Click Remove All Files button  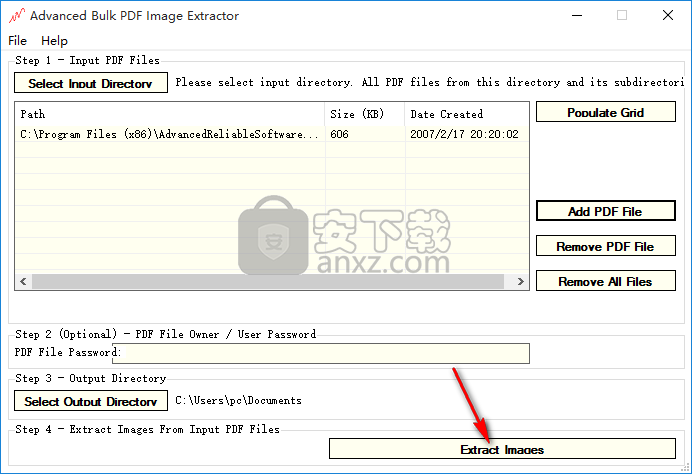point(606,281)
